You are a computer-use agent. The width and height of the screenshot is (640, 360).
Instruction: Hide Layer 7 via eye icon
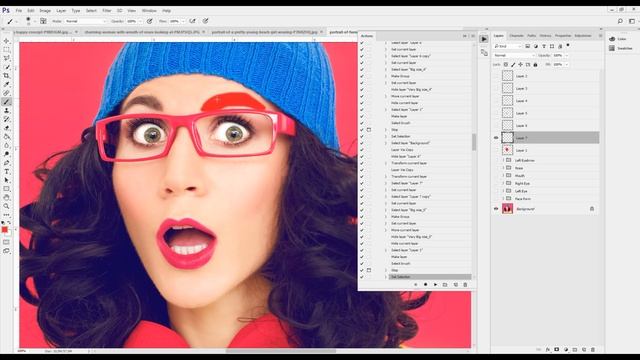coord(496,138)
